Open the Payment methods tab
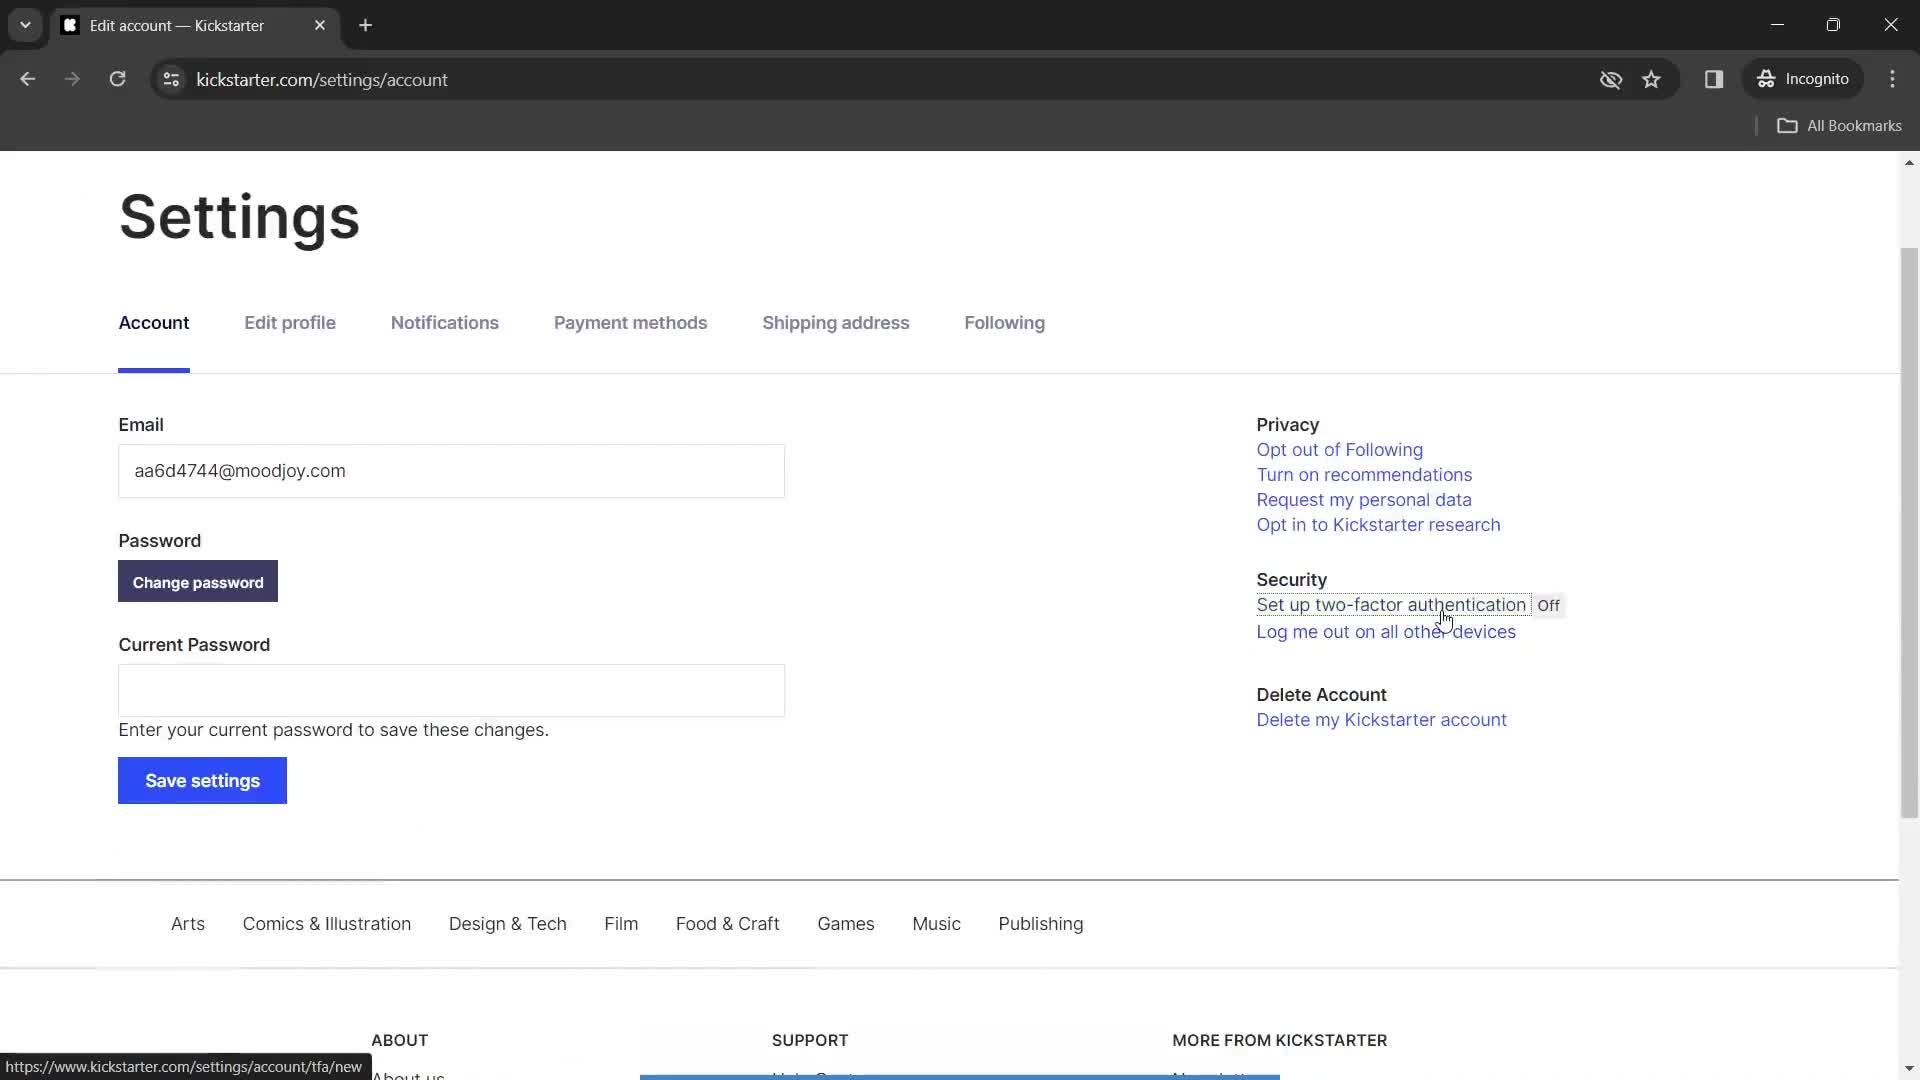1920x1080 pixels. coord(630,323)
